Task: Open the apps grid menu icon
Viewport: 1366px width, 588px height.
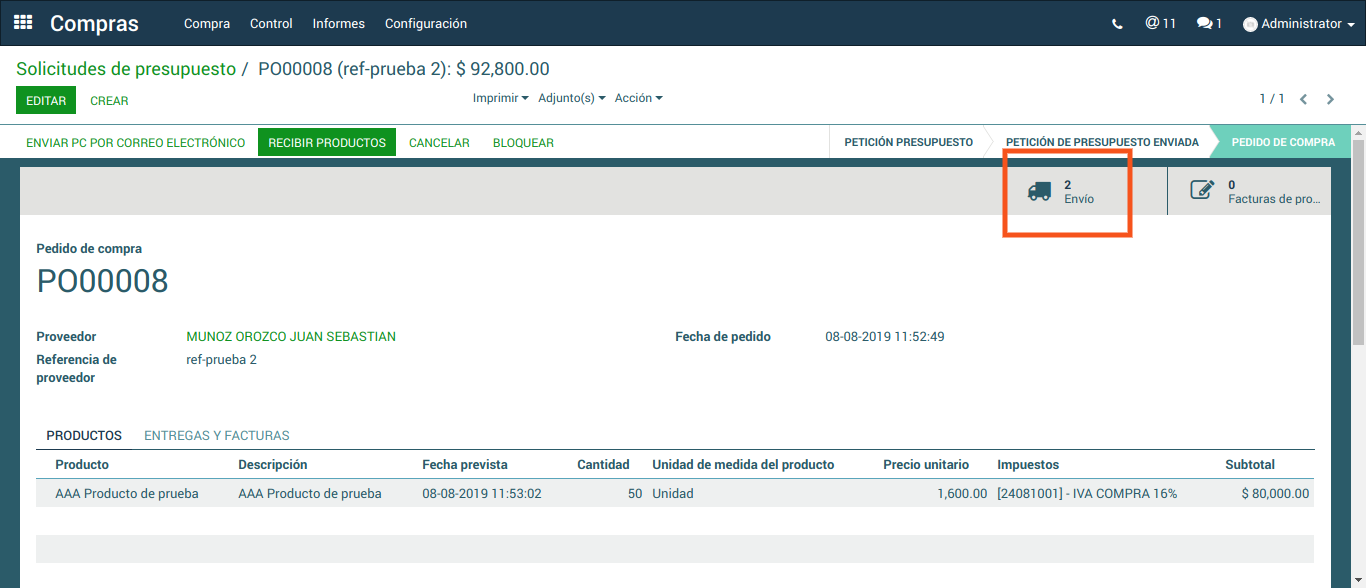Action: [x=23, y=22]
